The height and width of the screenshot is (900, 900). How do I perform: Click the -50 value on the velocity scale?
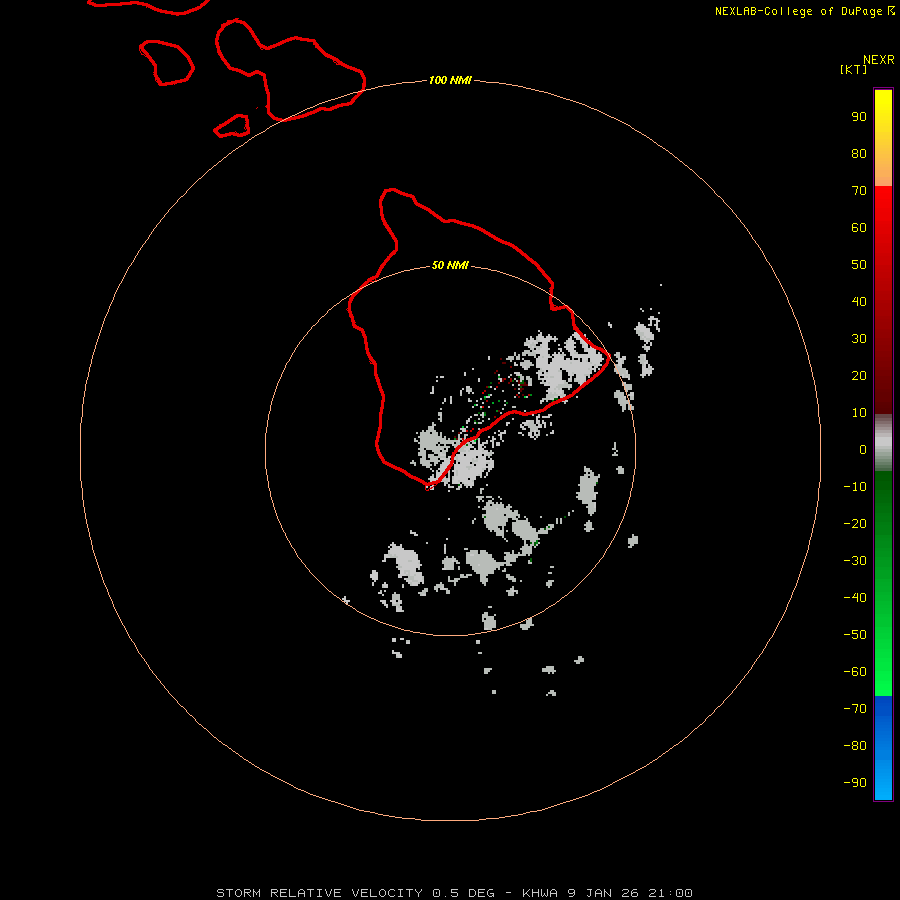(855, 634)
